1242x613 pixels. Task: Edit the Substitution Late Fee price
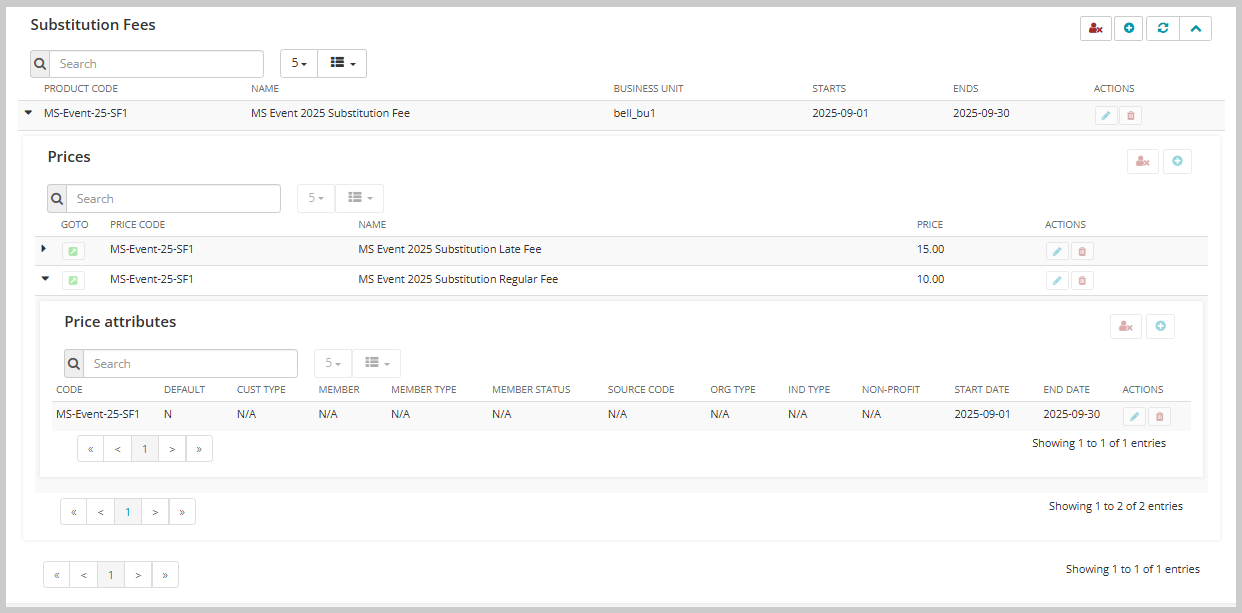pos(1057,251)
